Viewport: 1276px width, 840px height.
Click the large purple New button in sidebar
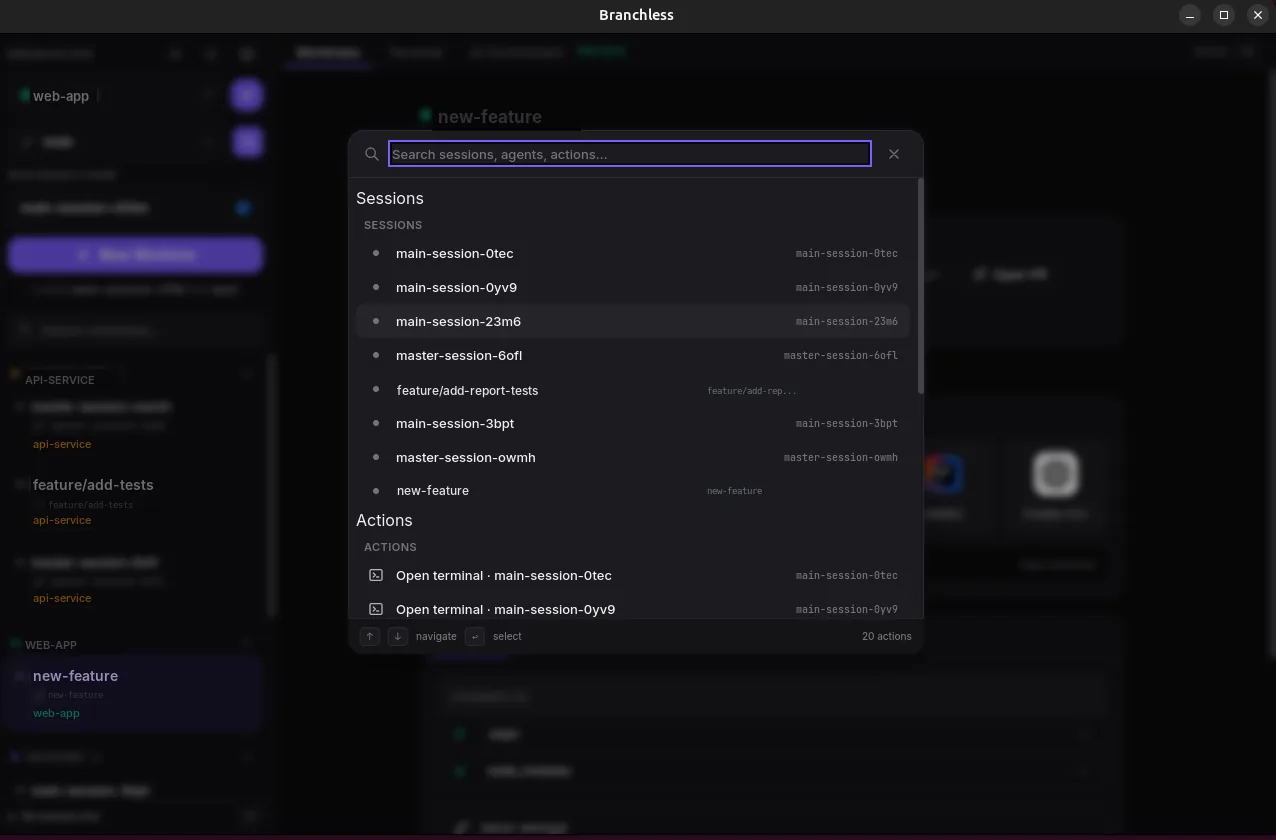pos(136,255)
